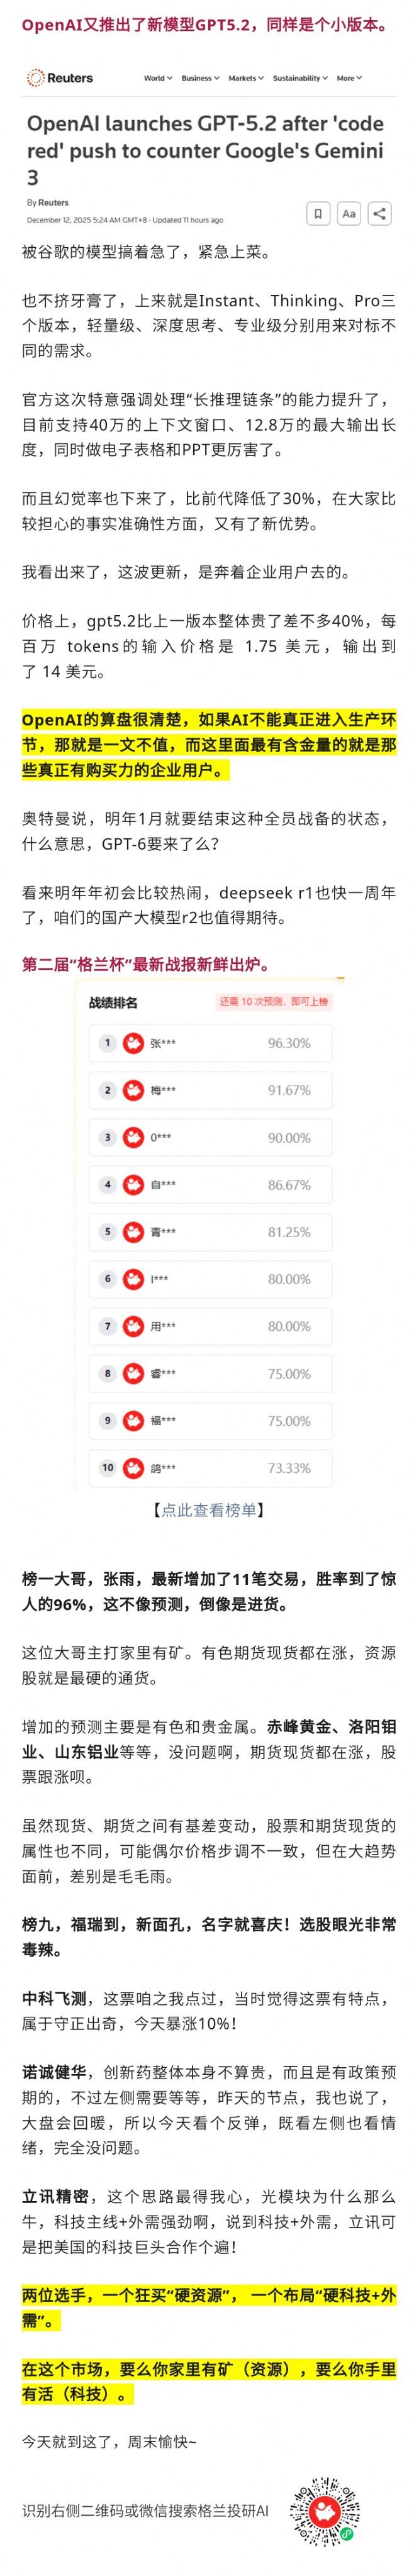Bookmark the Reuters article
414x2576 pixels.
pyautogui.click(x=317, y=213)
